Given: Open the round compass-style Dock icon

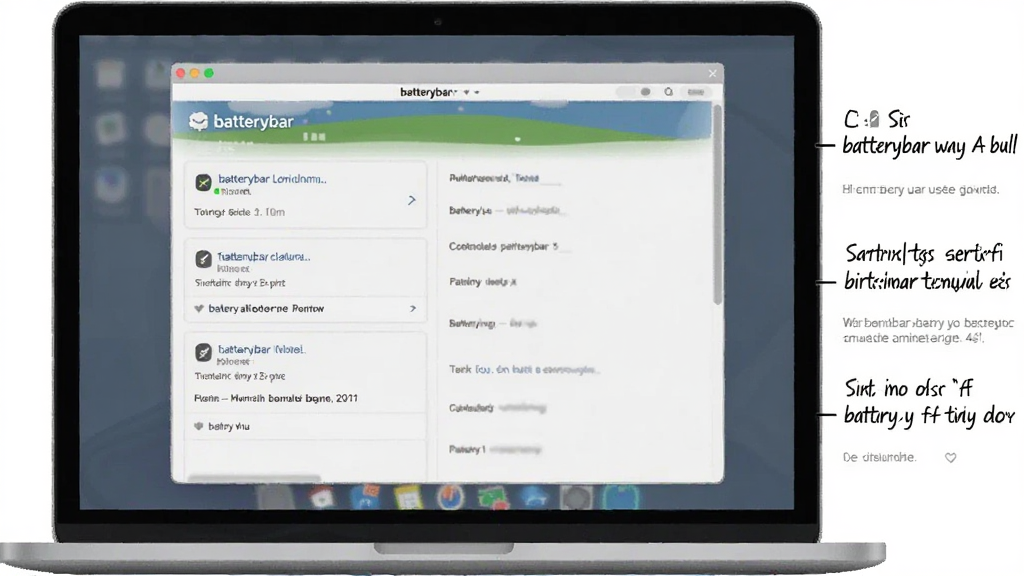Looking at the screenshot, I should [x=450, y=498].
